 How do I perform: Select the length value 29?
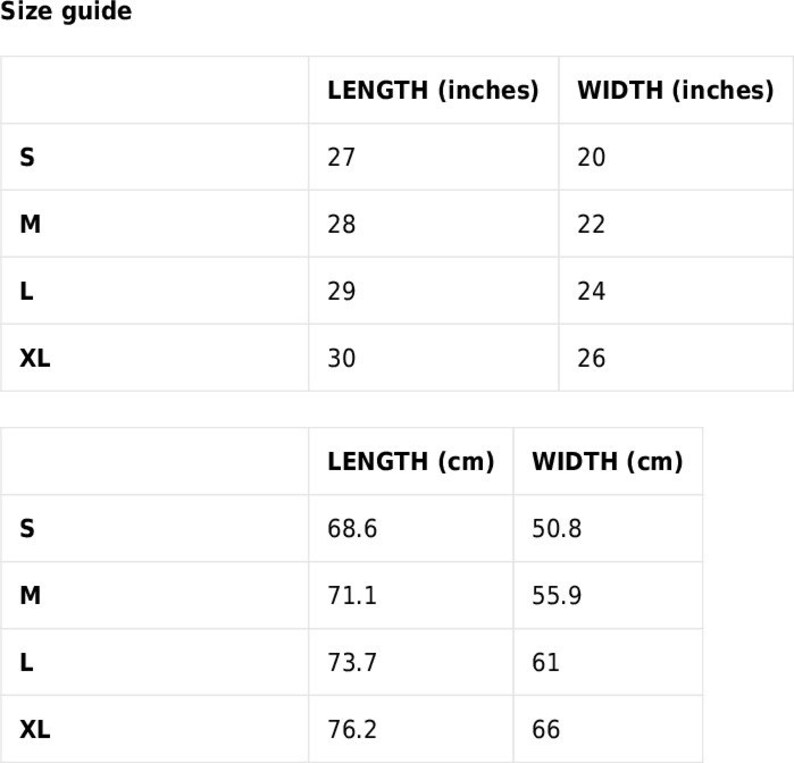click(341, 291)
